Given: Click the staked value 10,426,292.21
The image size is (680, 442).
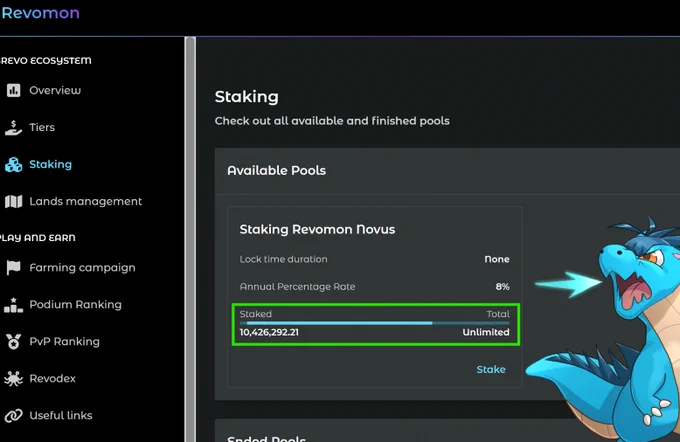Looking at the screenshot, I should (x=269, y=332).
